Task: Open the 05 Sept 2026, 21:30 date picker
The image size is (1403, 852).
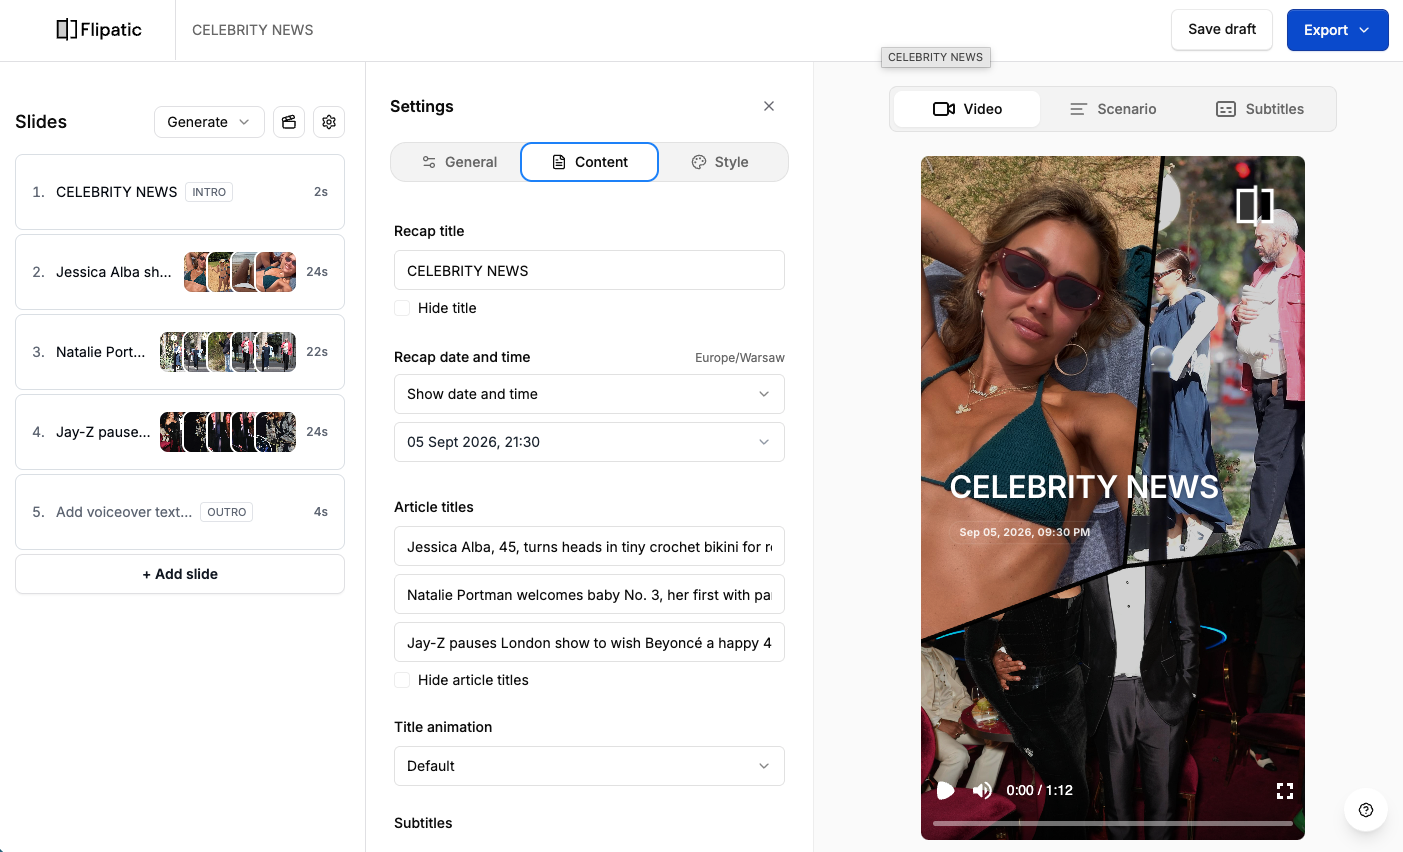Action: click(x=589, y=442)
